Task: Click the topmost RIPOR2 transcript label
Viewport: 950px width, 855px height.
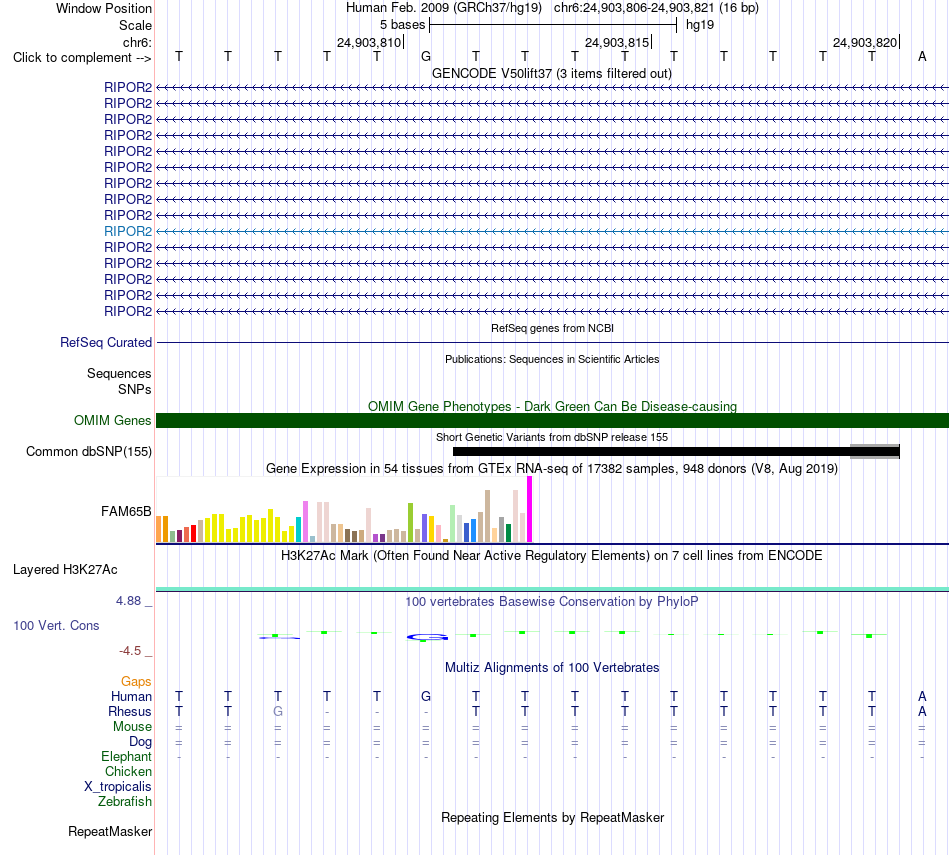Action: [128, 87]
